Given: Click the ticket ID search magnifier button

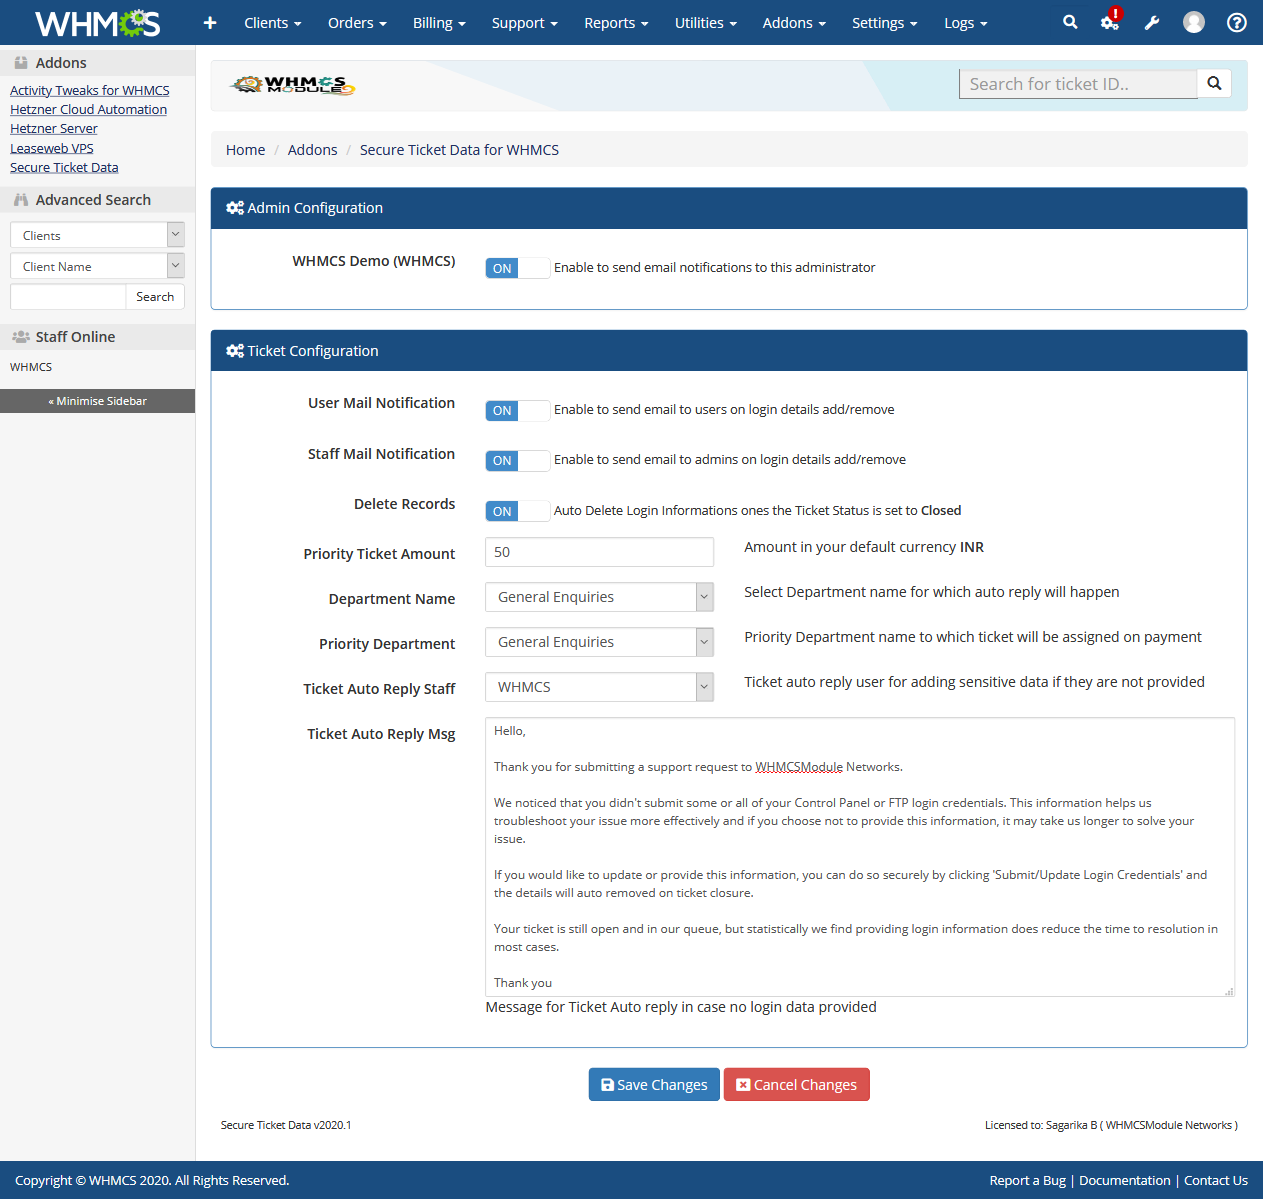Looking at the screenshot, I should point(1214,84).
